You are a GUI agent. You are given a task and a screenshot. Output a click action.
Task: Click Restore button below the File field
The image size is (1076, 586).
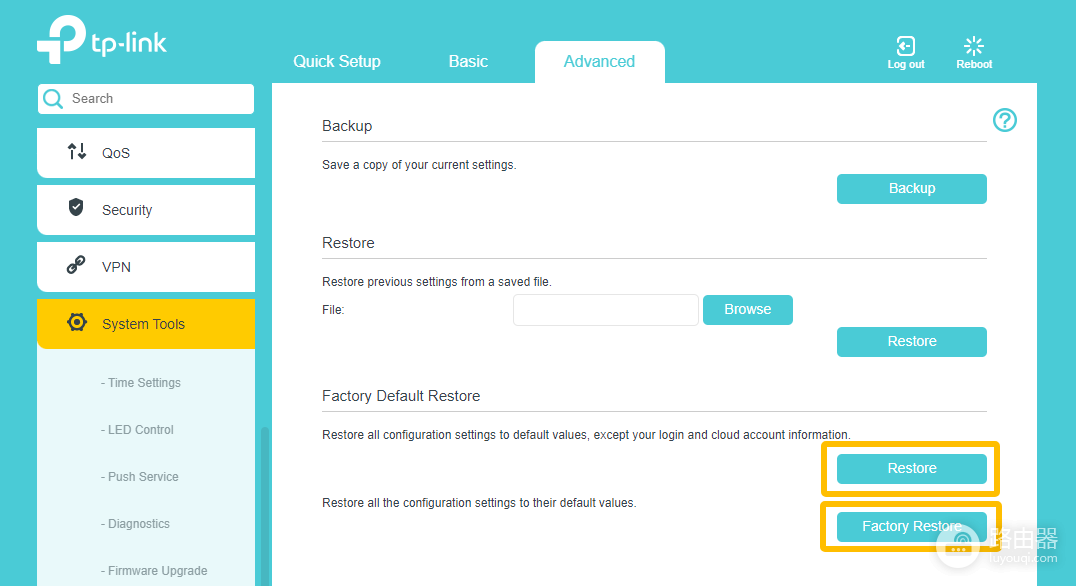912,342
